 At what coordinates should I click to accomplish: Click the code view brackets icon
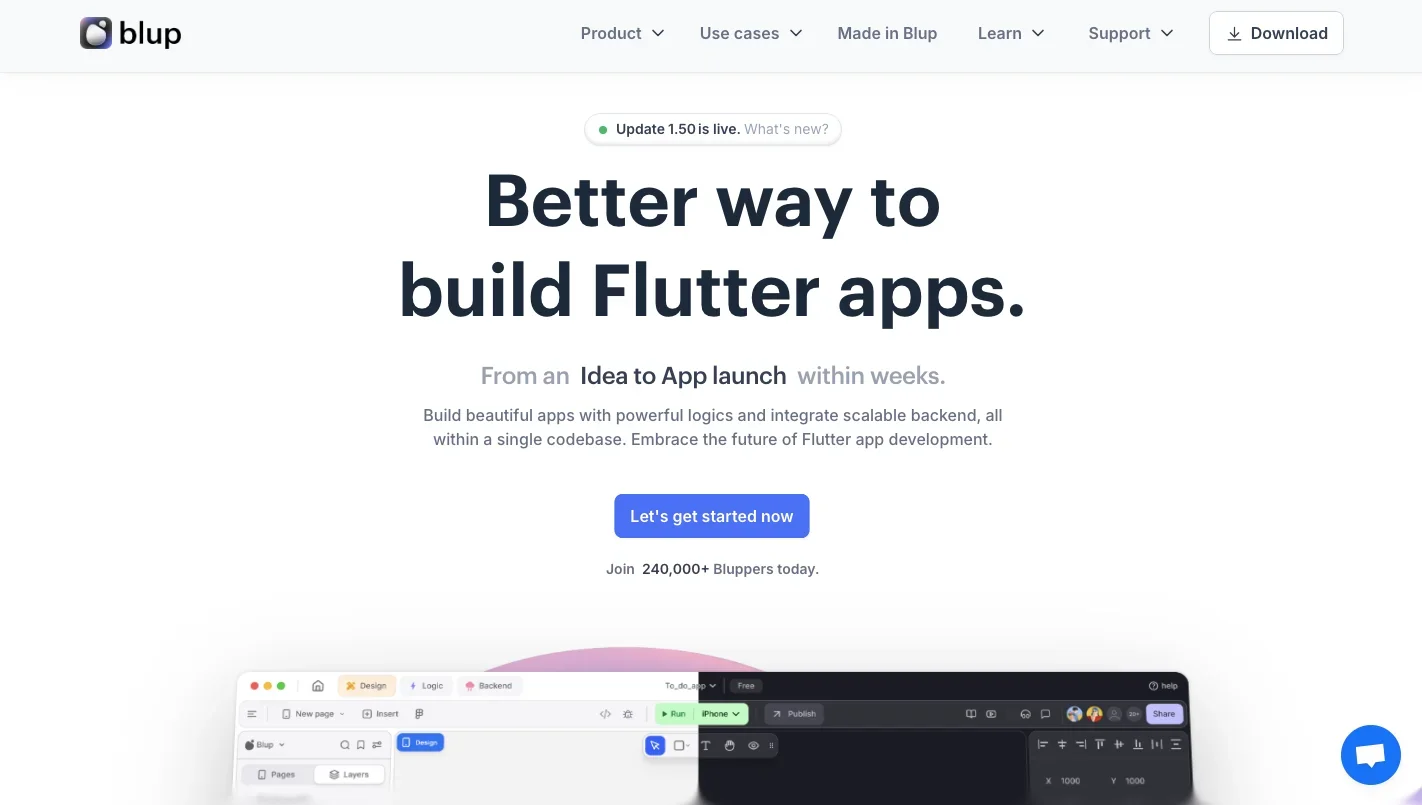click(605, 714)
